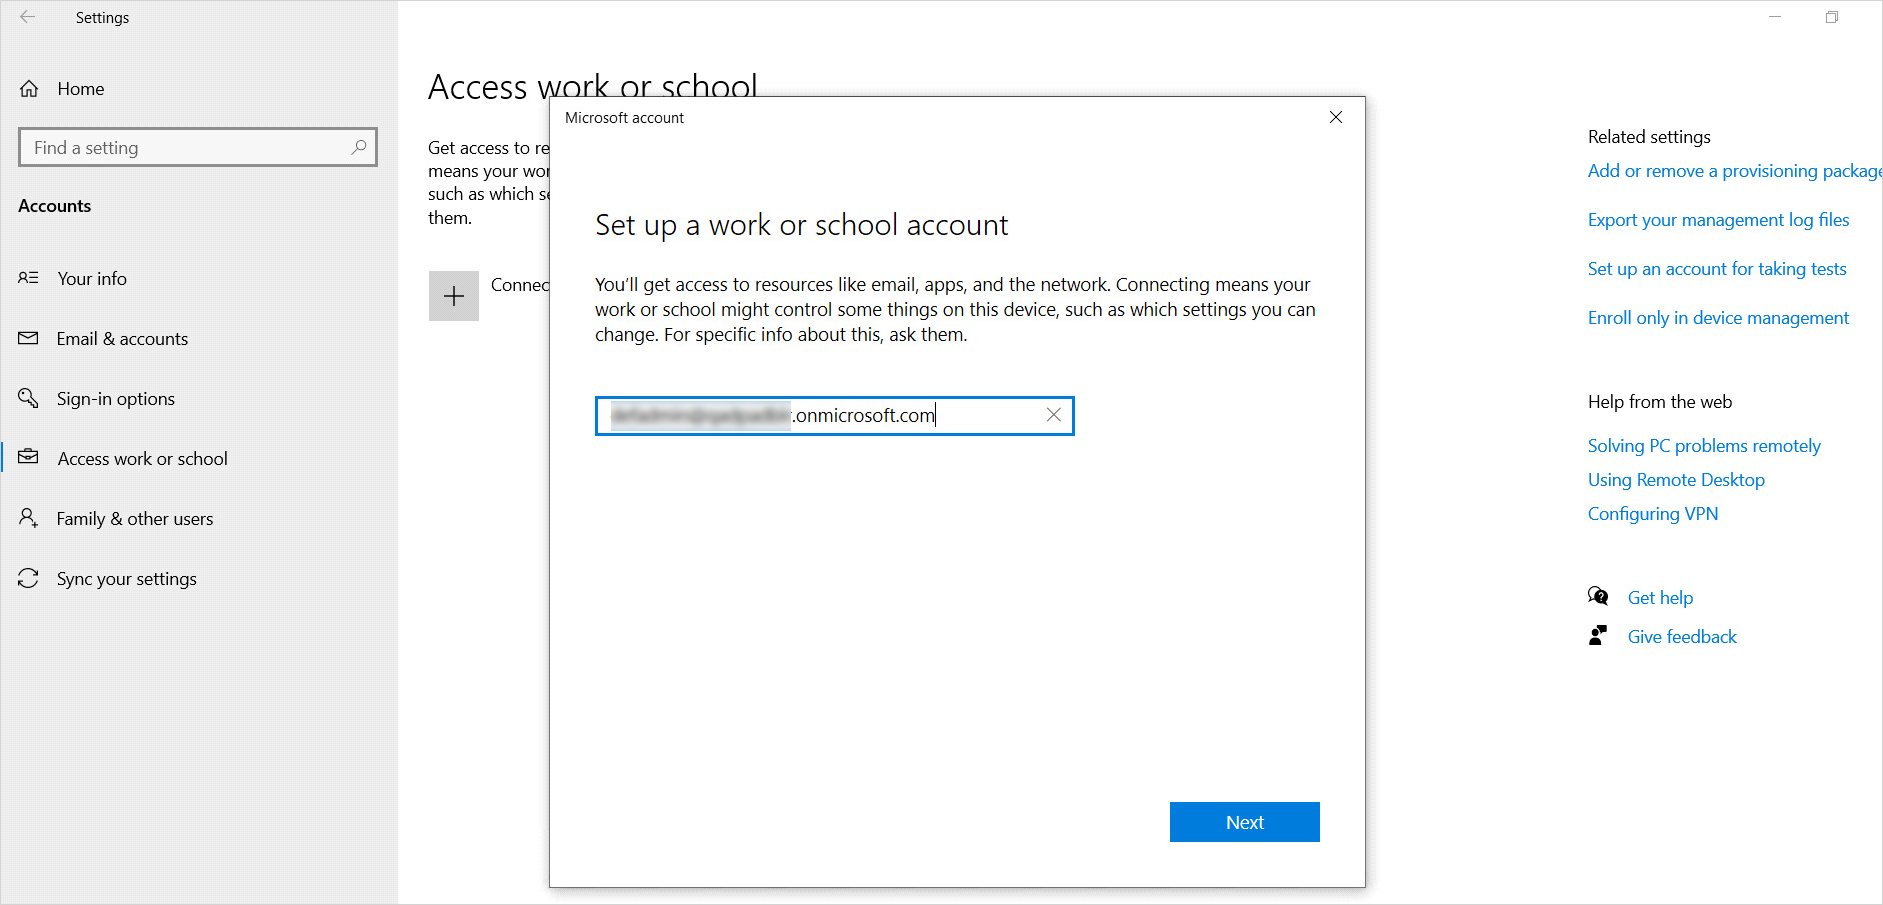Click the Sync your settings icon
This screenshot has width=1883, height=905.
[x=29, y=578]
